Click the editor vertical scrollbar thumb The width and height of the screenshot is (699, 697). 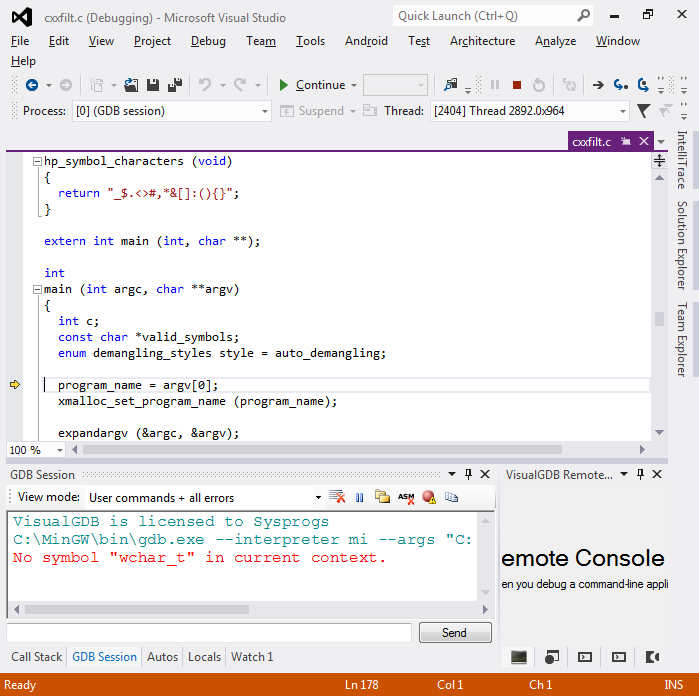(660, 319)
